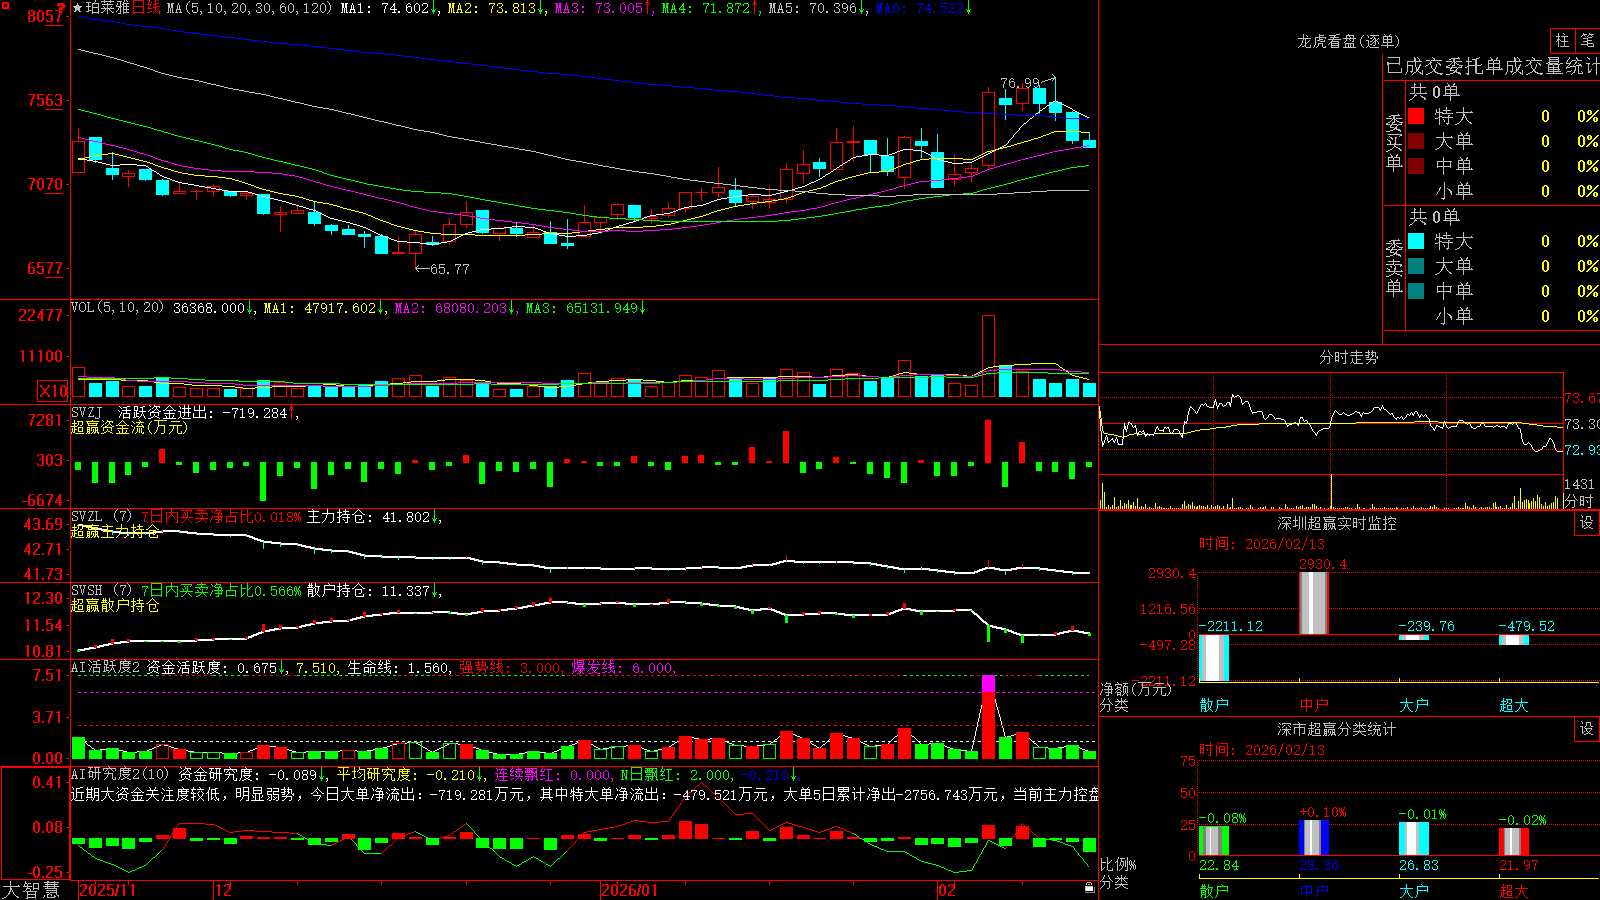Click the 笔 (tick) view button
The width and height of the screenshot is (1600, 900).
click(x=1587, y=41)
